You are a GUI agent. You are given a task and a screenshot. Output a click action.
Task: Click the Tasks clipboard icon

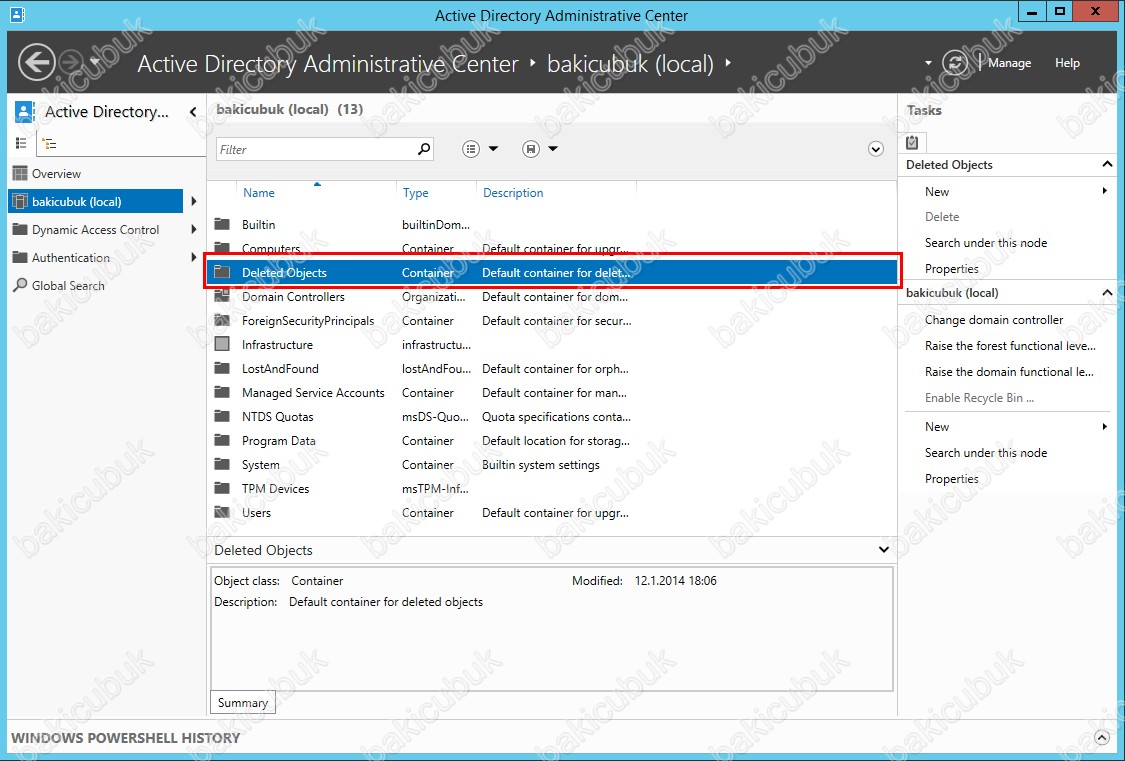[912, 142]
